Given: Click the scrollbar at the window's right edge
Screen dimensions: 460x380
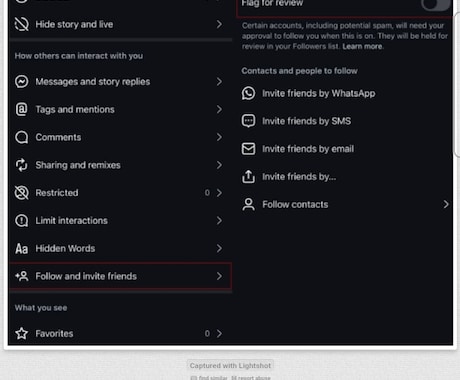Looking at the screenshot, I should (457, 83).
